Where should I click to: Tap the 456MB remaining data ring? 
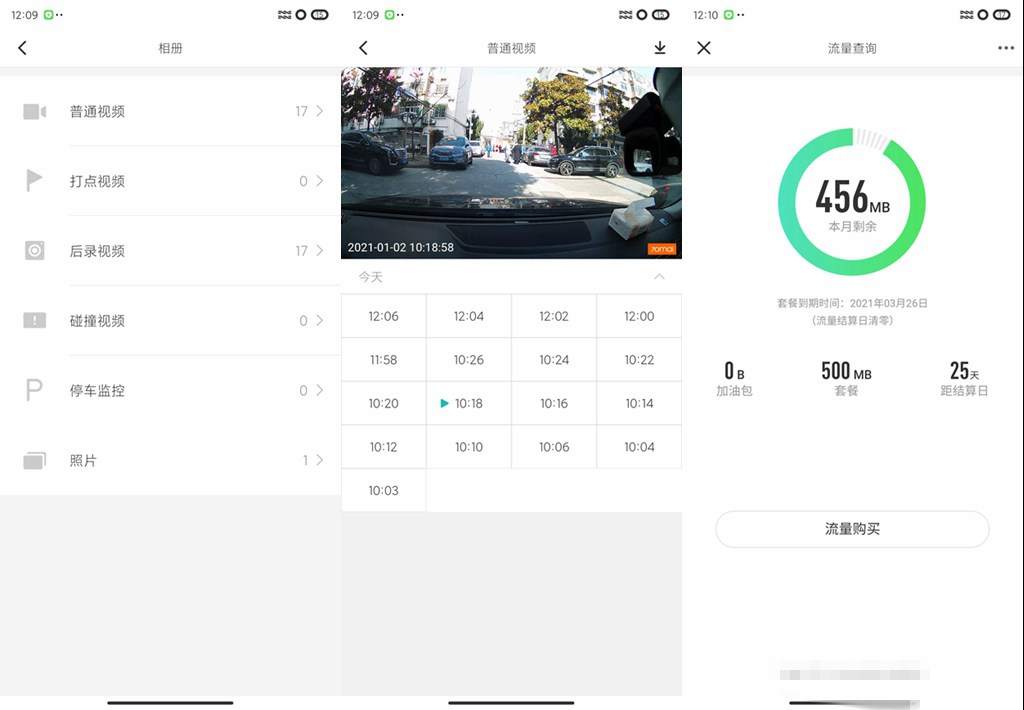852,201
